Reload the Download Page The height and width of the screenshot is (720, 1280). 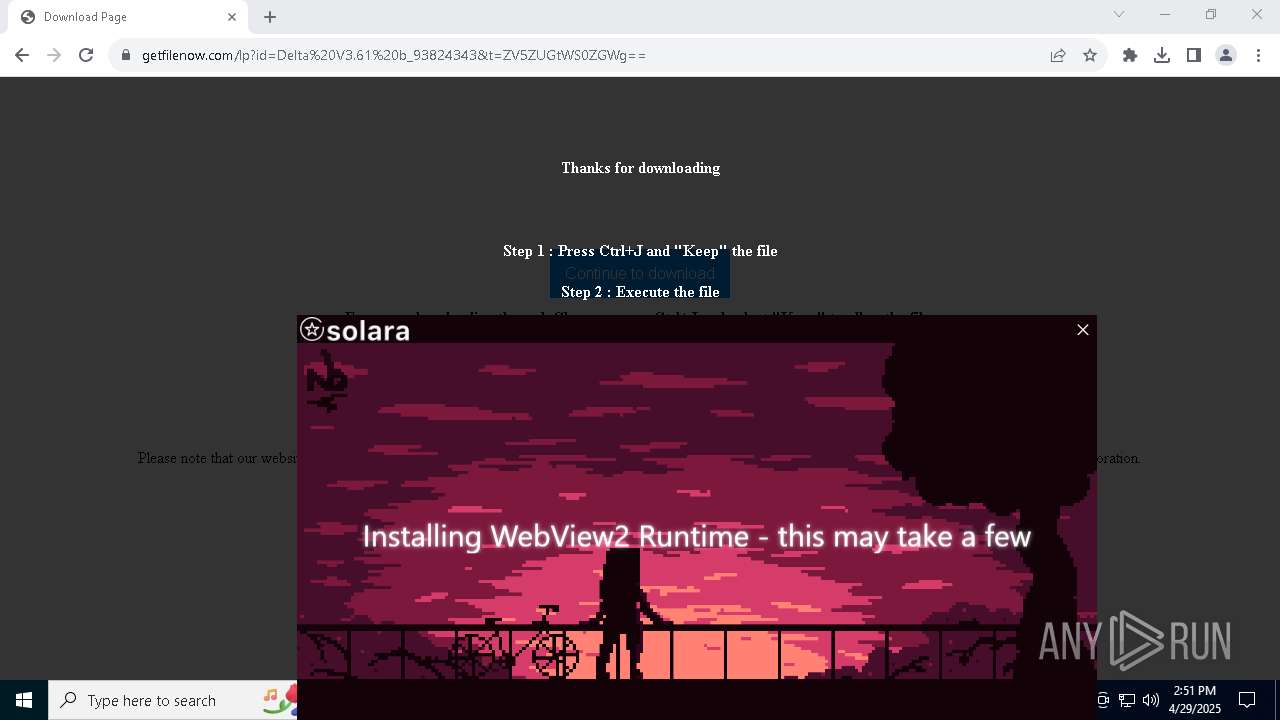pyautogui.click(x=86, y=56)
